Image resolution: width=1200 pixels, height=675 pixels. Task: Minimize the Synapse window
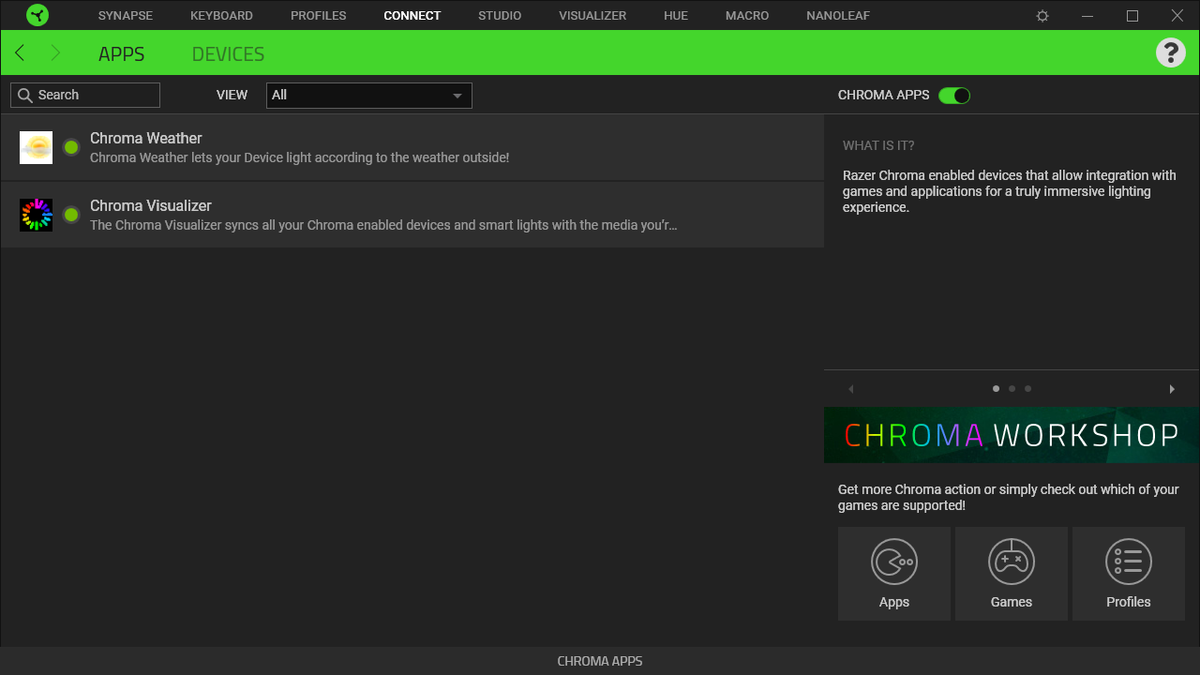(1087, 16)
